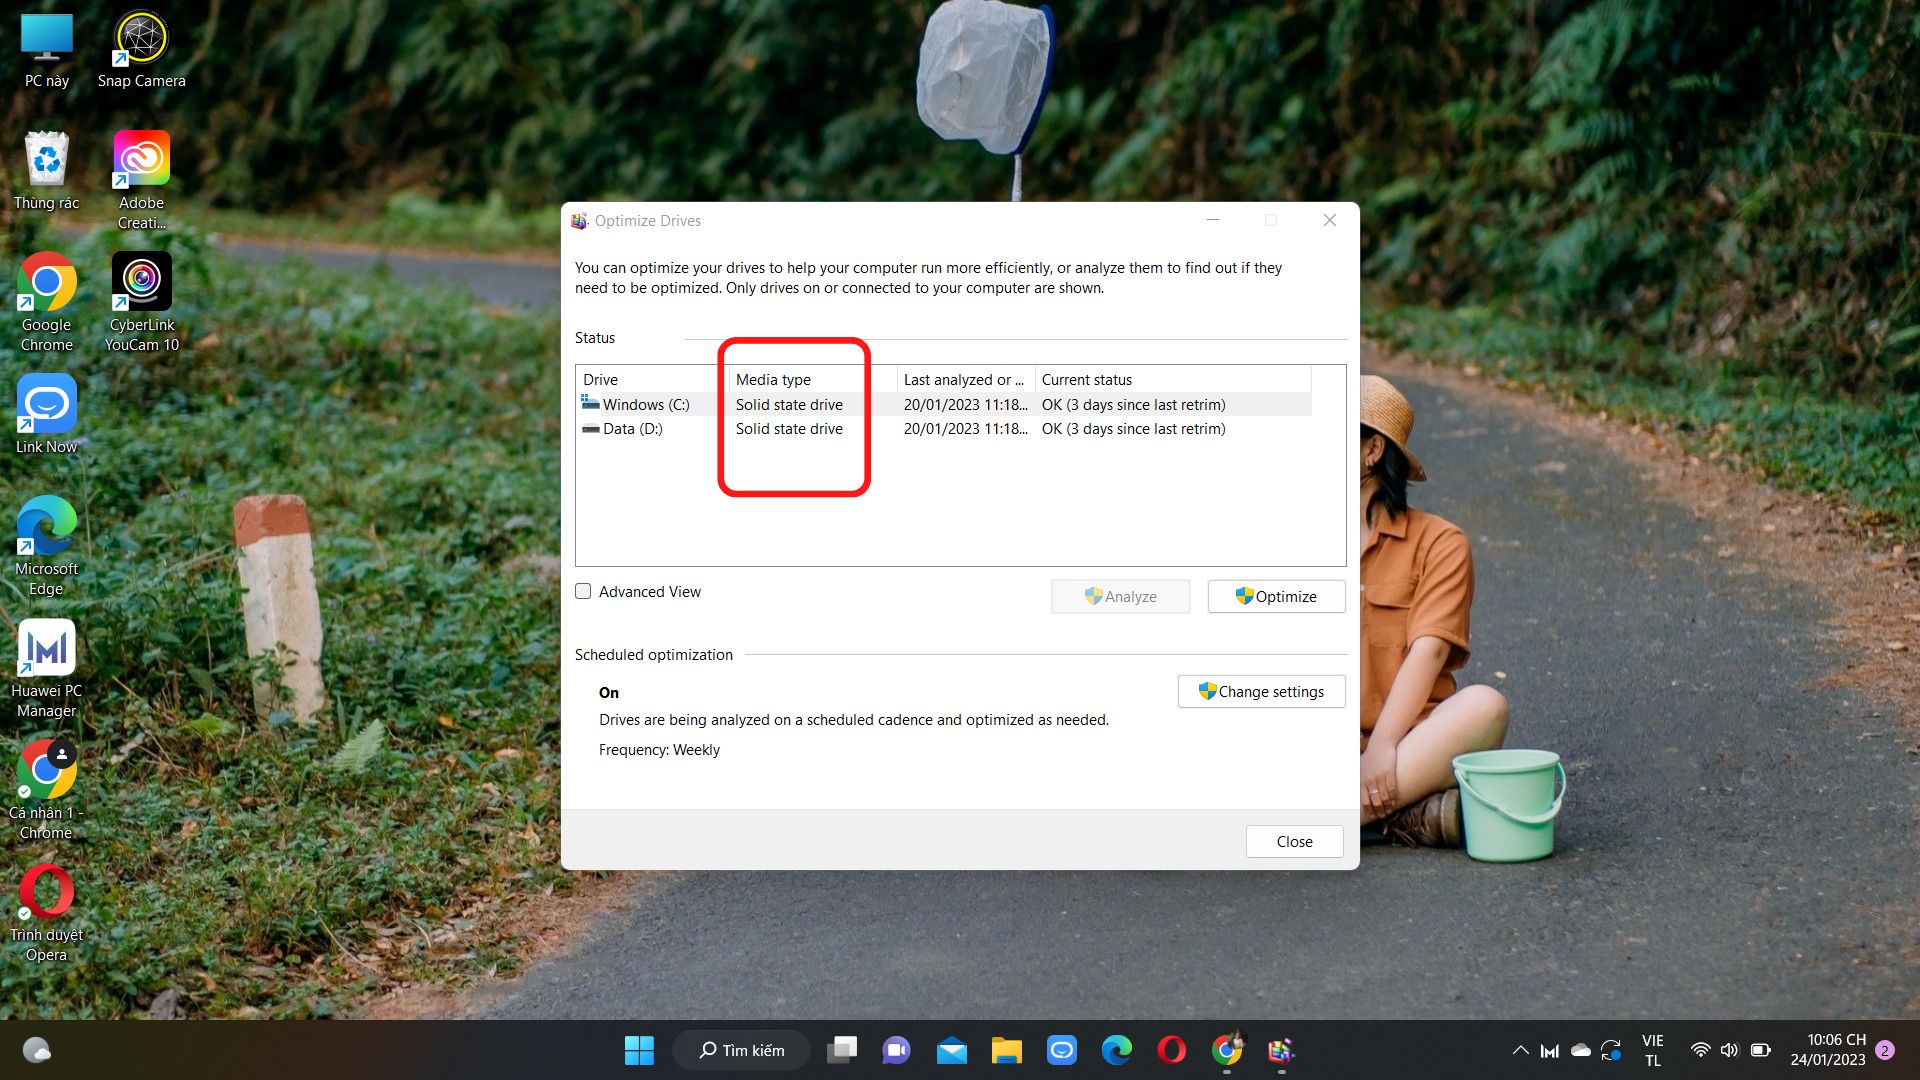Viewport: 1920px width, 1080px height.
Task: Open the Teams Chat taskbar icon
Action: click(x=896, y=1050)
